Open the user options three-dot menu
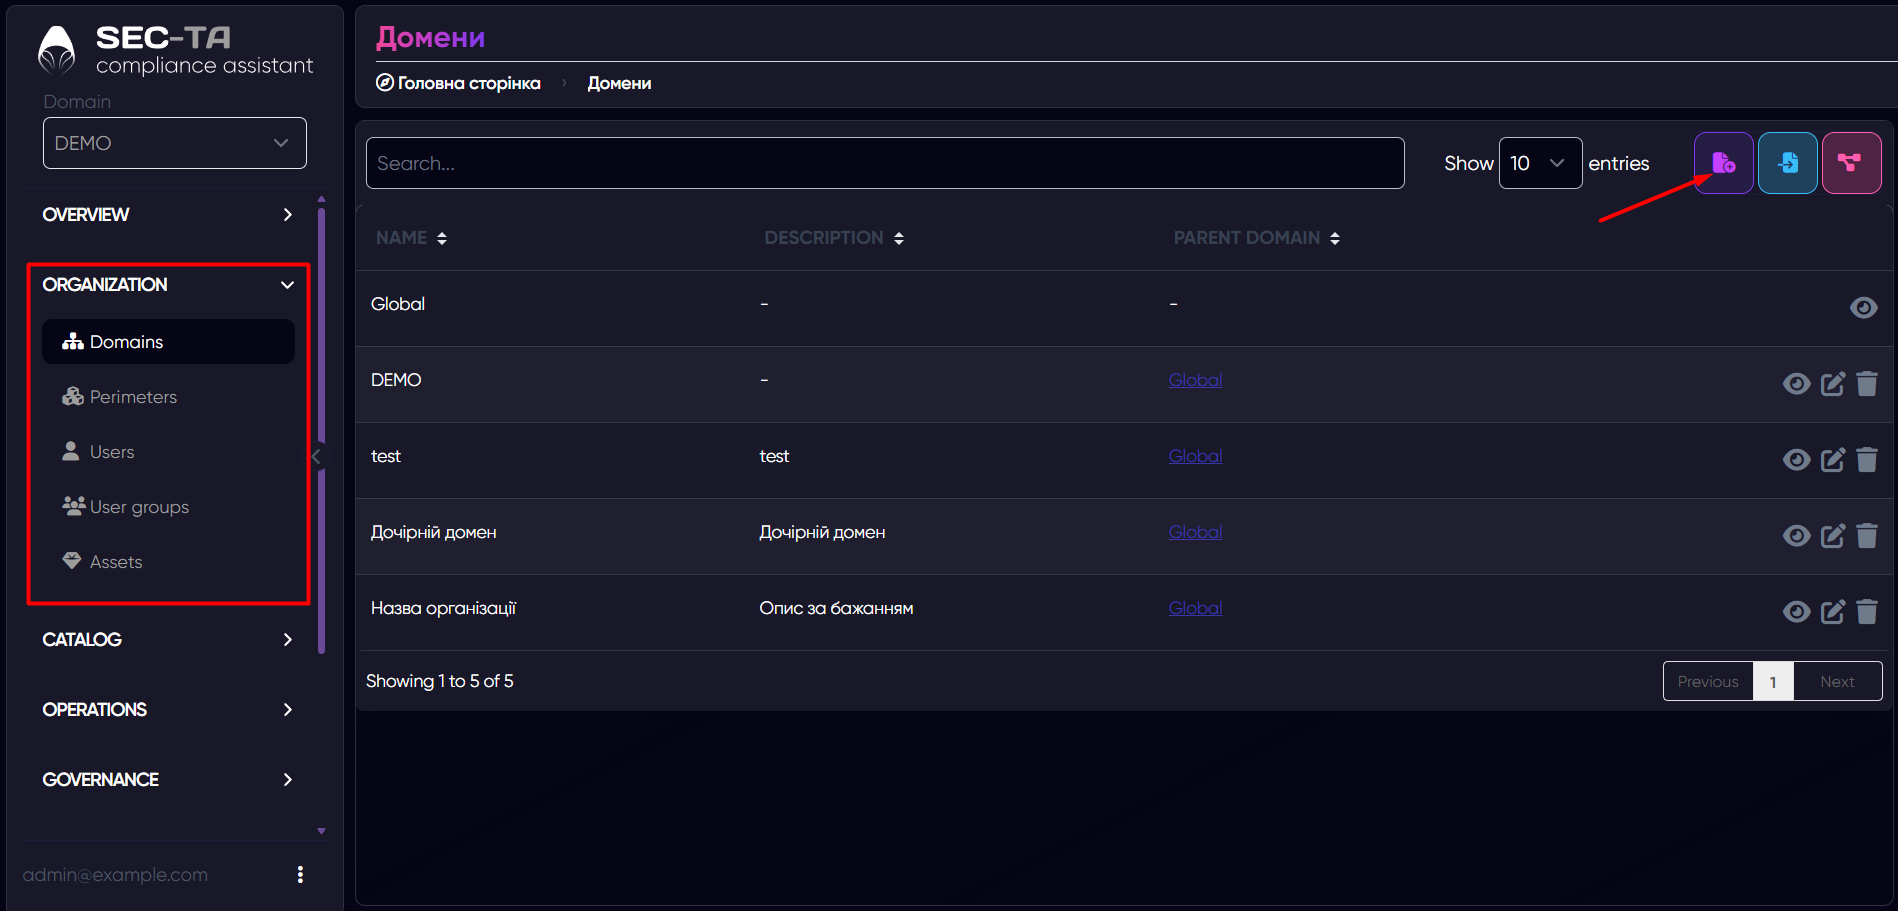The width and height of the screenshot is (1898, 911). coord(300,875)
